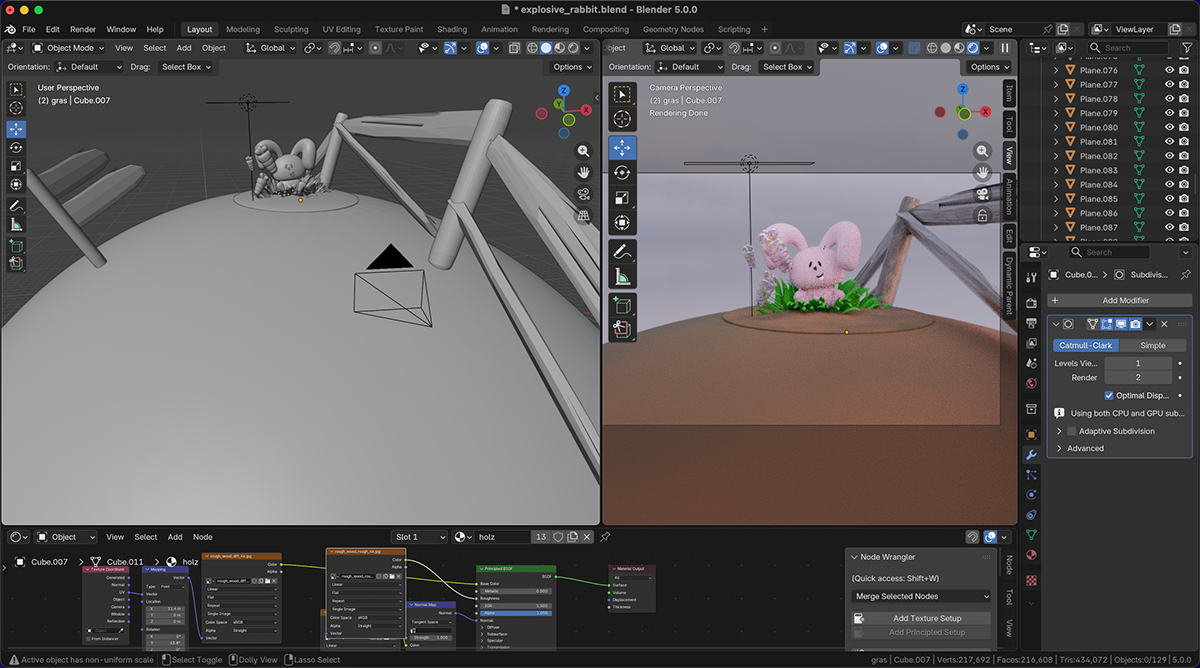Click the Add Modifier button

click(x=1120, y=300)
